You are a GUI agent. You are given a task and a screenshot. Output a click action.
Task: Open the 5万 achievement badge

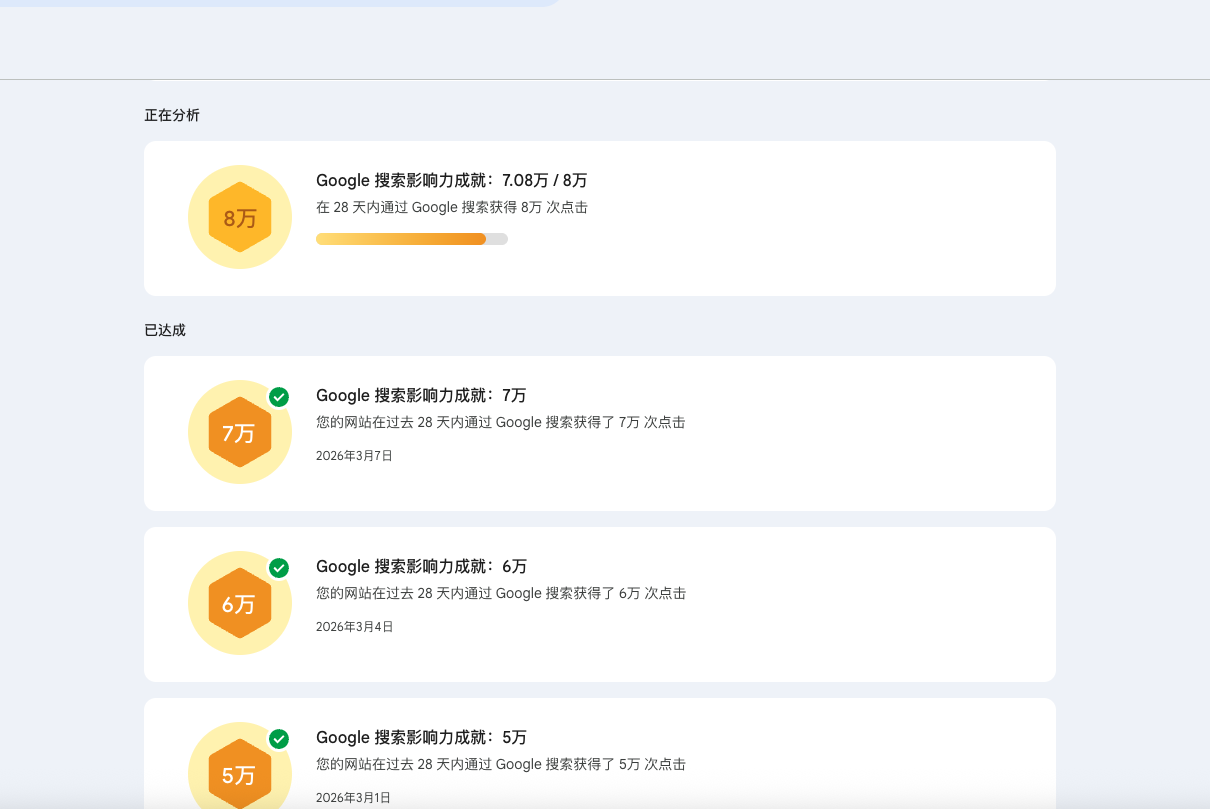240,774
